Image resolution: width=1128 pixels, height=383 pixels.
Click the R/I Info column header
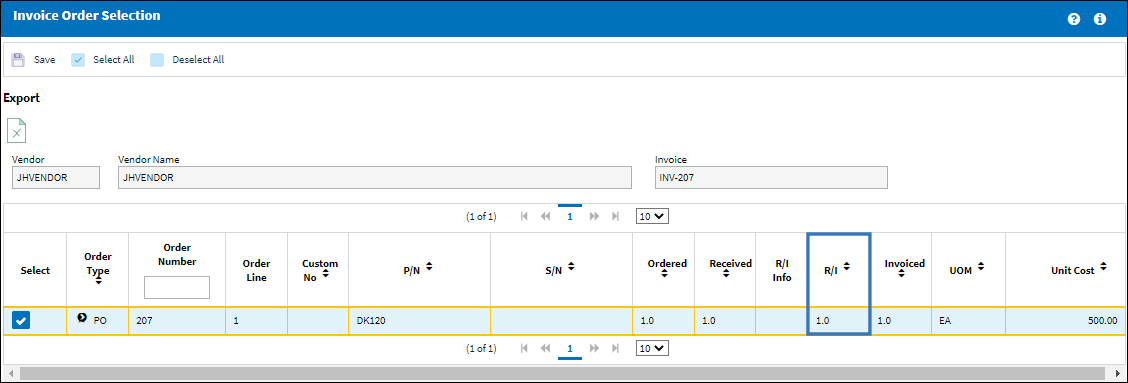[781, 270]
